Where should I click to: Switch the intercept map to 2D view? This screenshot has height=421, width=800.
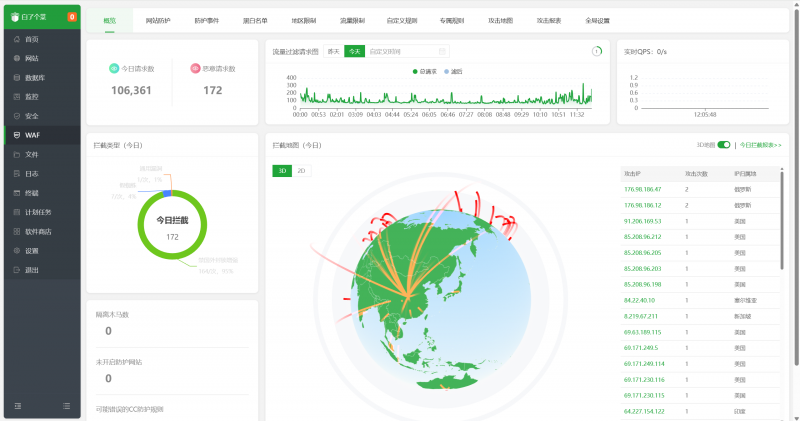(x=301, y=171)
